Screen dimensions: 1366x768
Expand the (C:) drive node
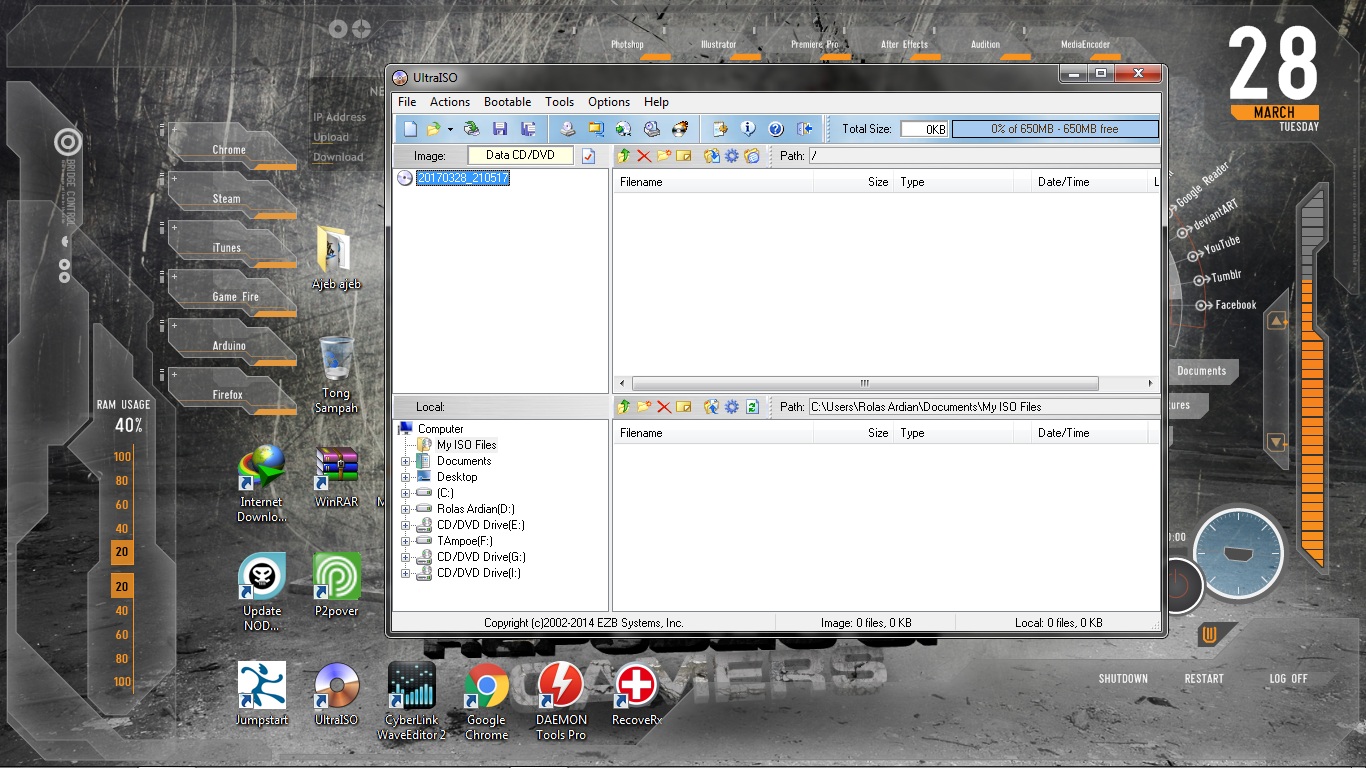[406, 493]
